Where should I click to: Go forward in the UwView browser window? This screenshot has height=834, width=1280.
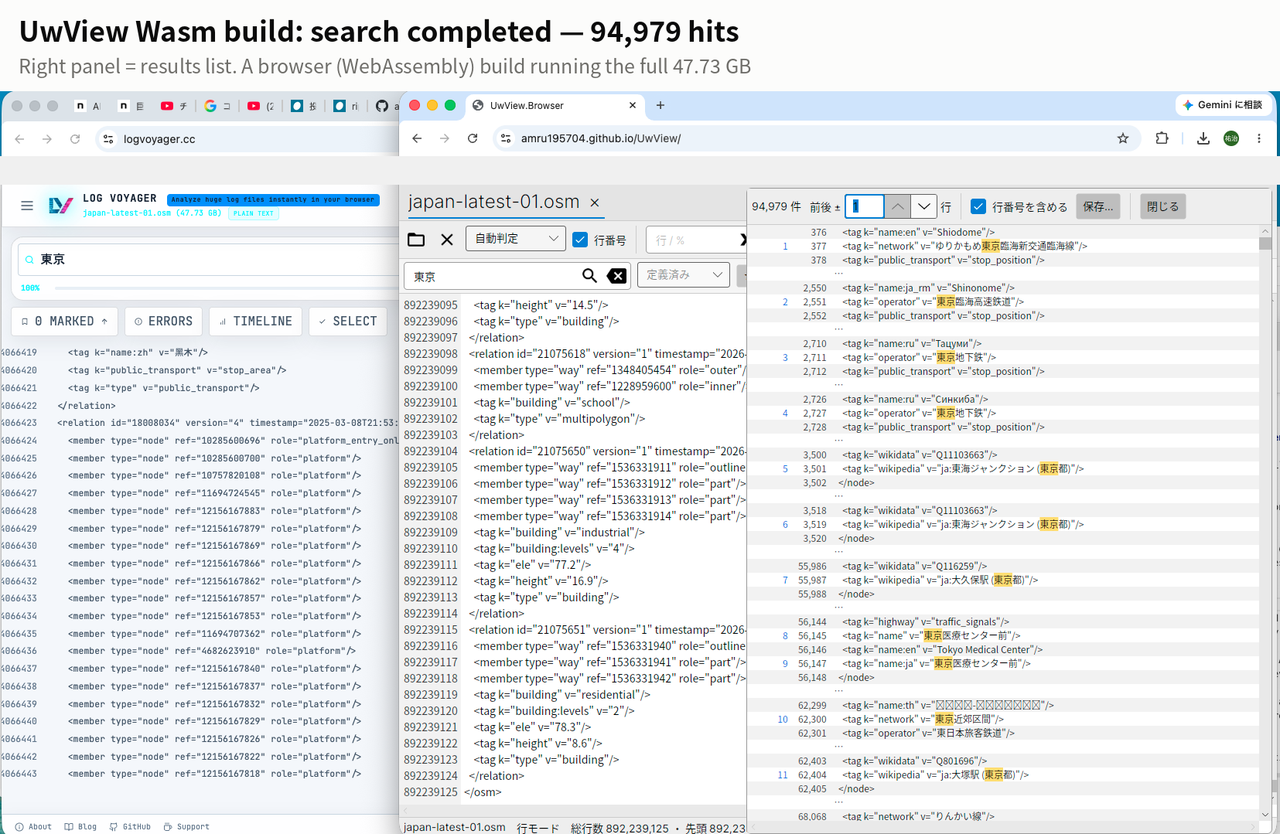[445, 138]
